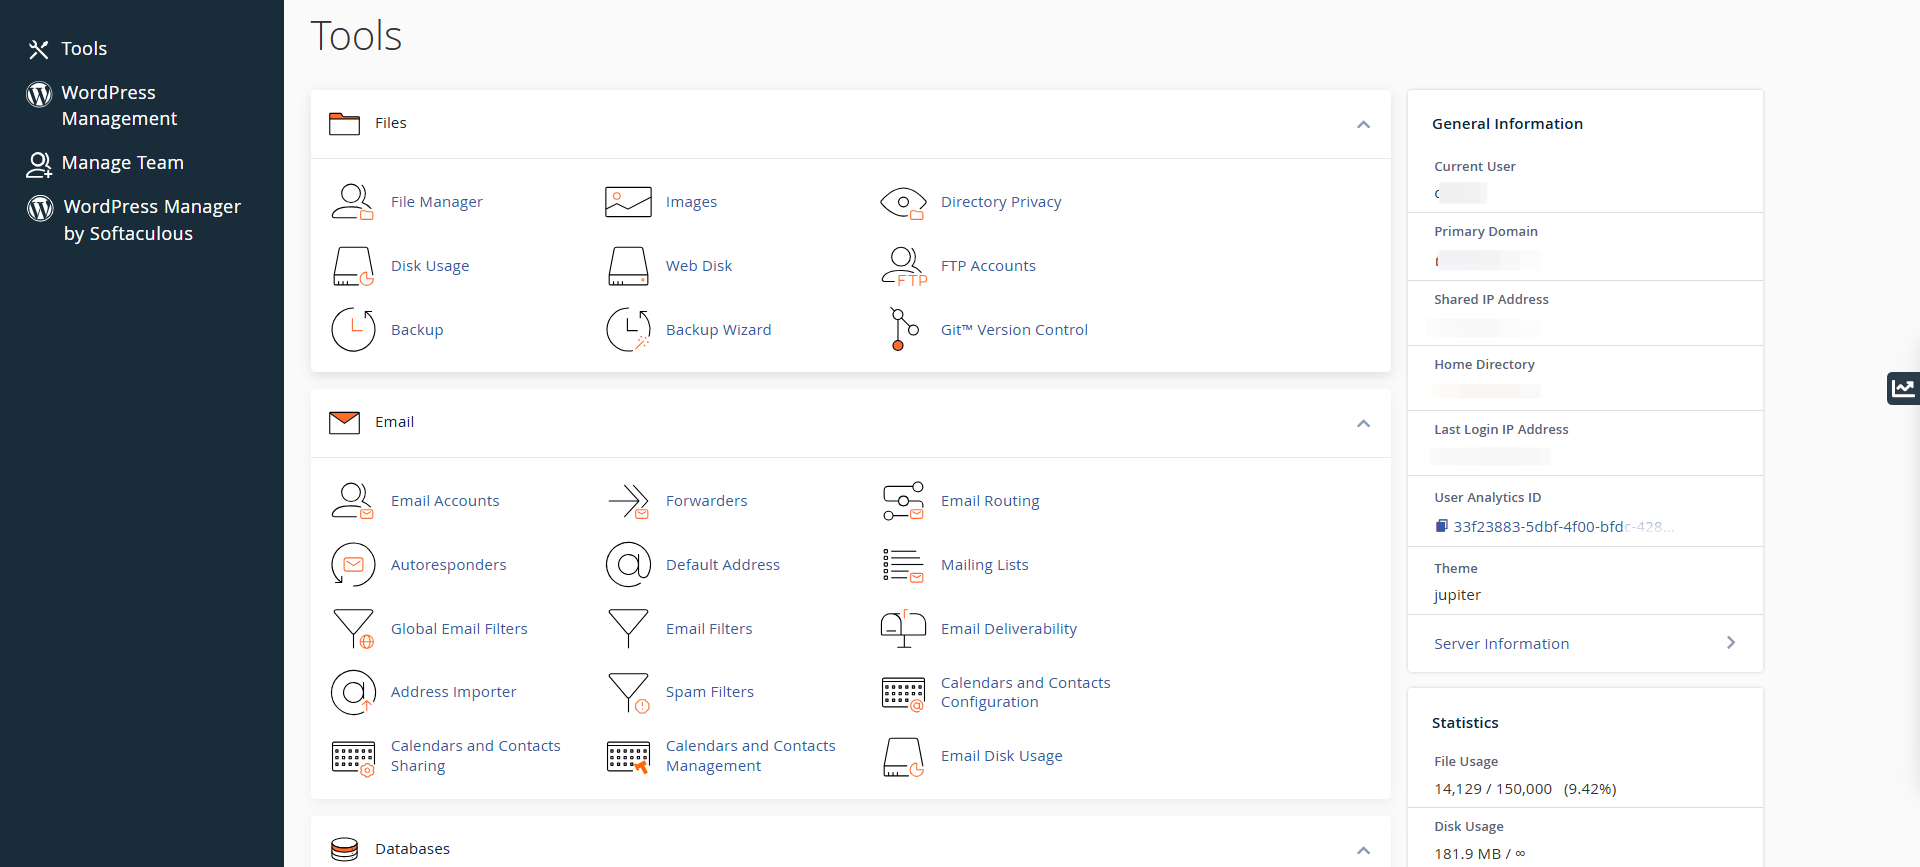Screen dimensions: 1920x867
Task: Open the Backup Wizard link
Action: 718,330
